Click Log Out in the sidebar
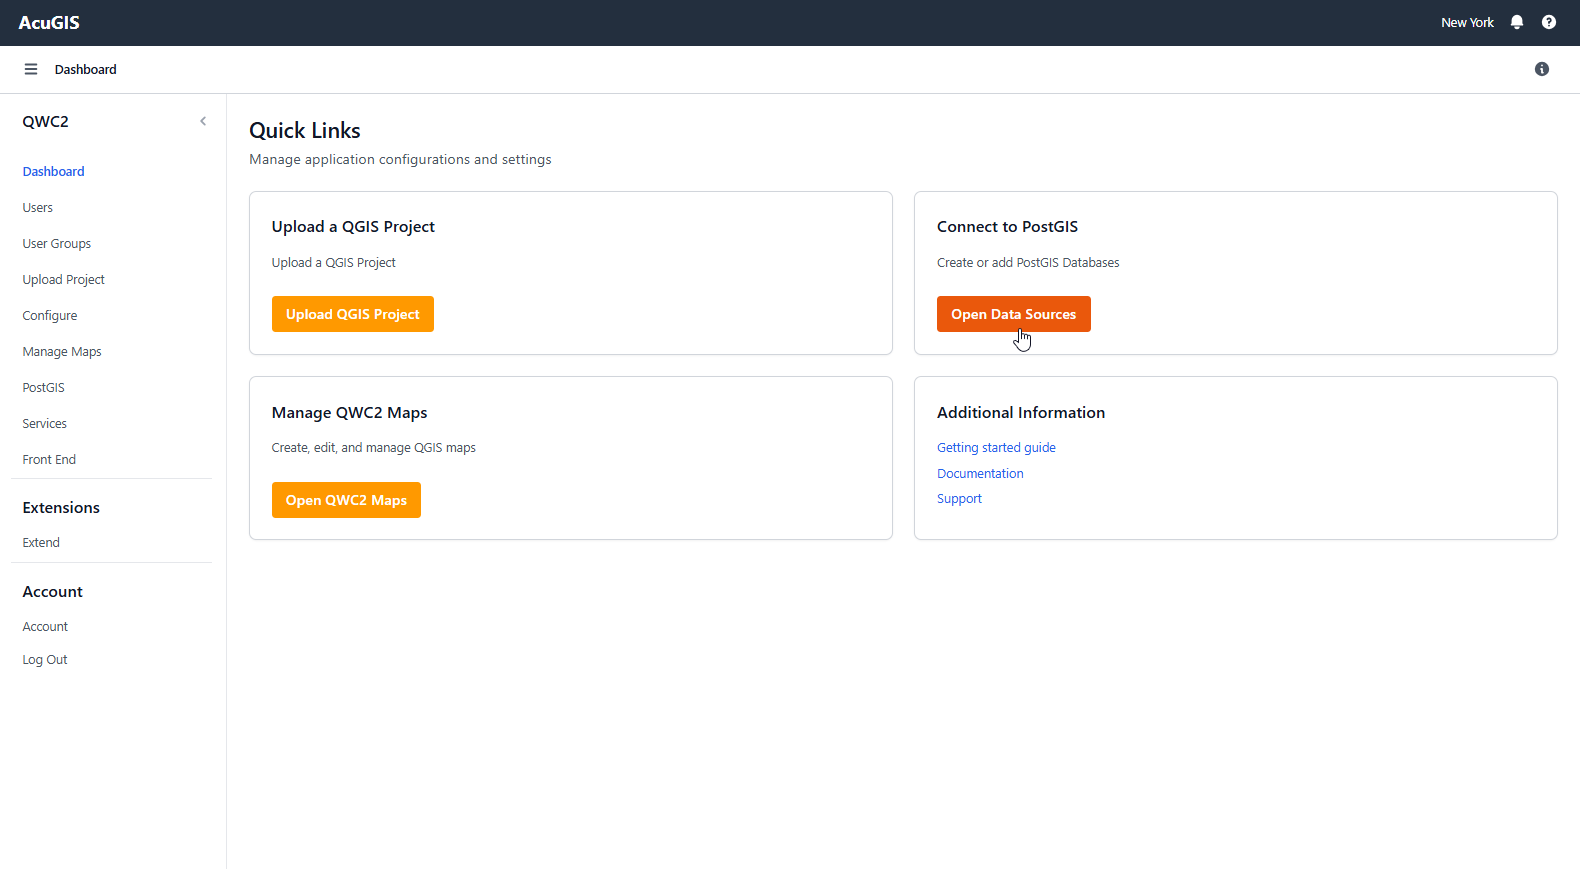The width and height of the screenshot is (1580, 869). pos(45,660)
